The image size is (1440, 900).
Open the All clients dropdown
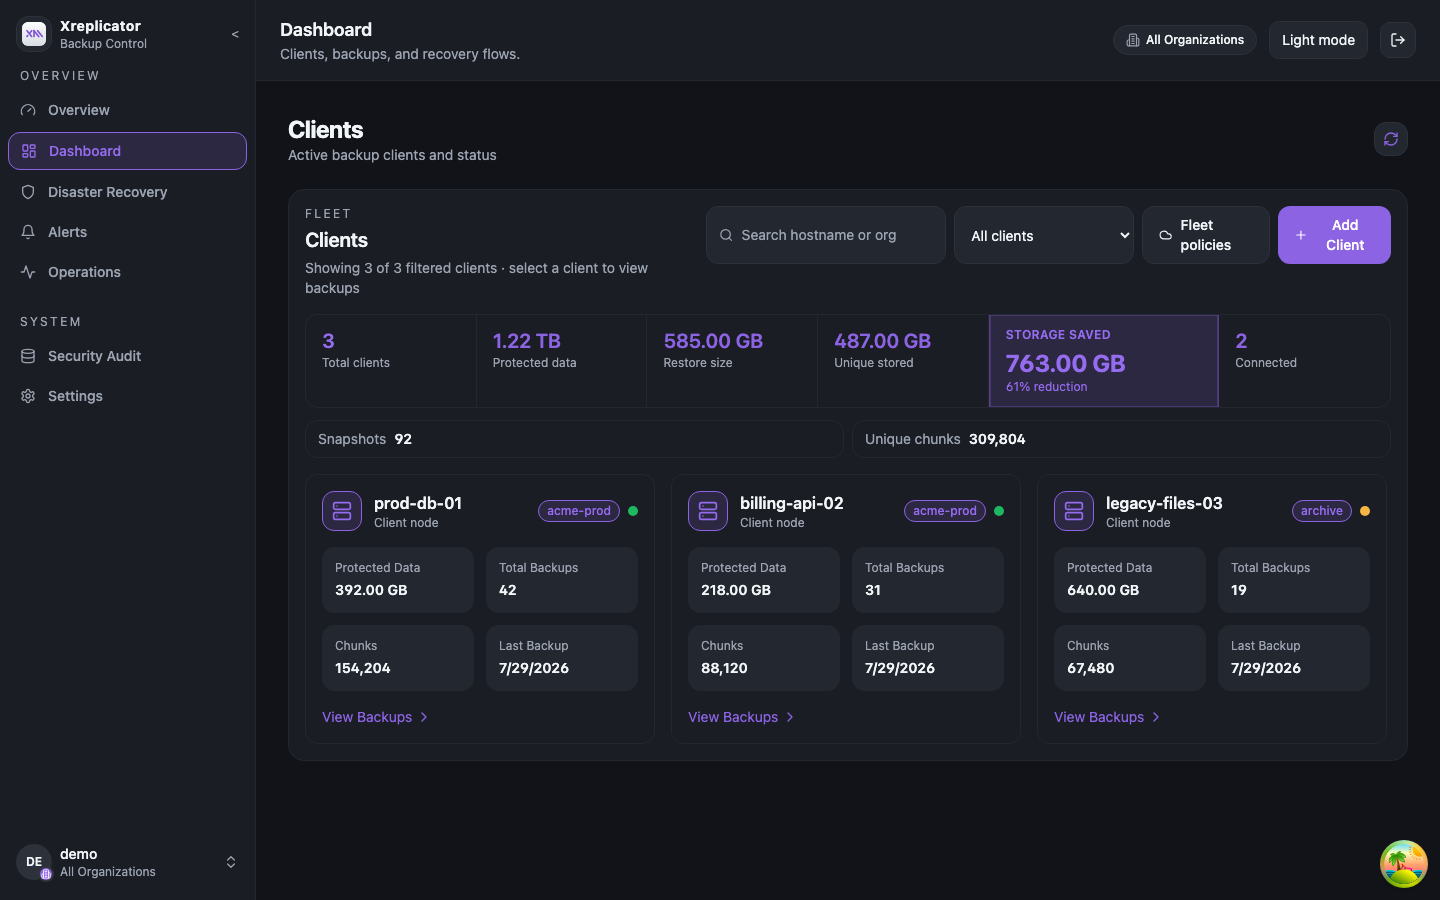tap(1044, 235)
